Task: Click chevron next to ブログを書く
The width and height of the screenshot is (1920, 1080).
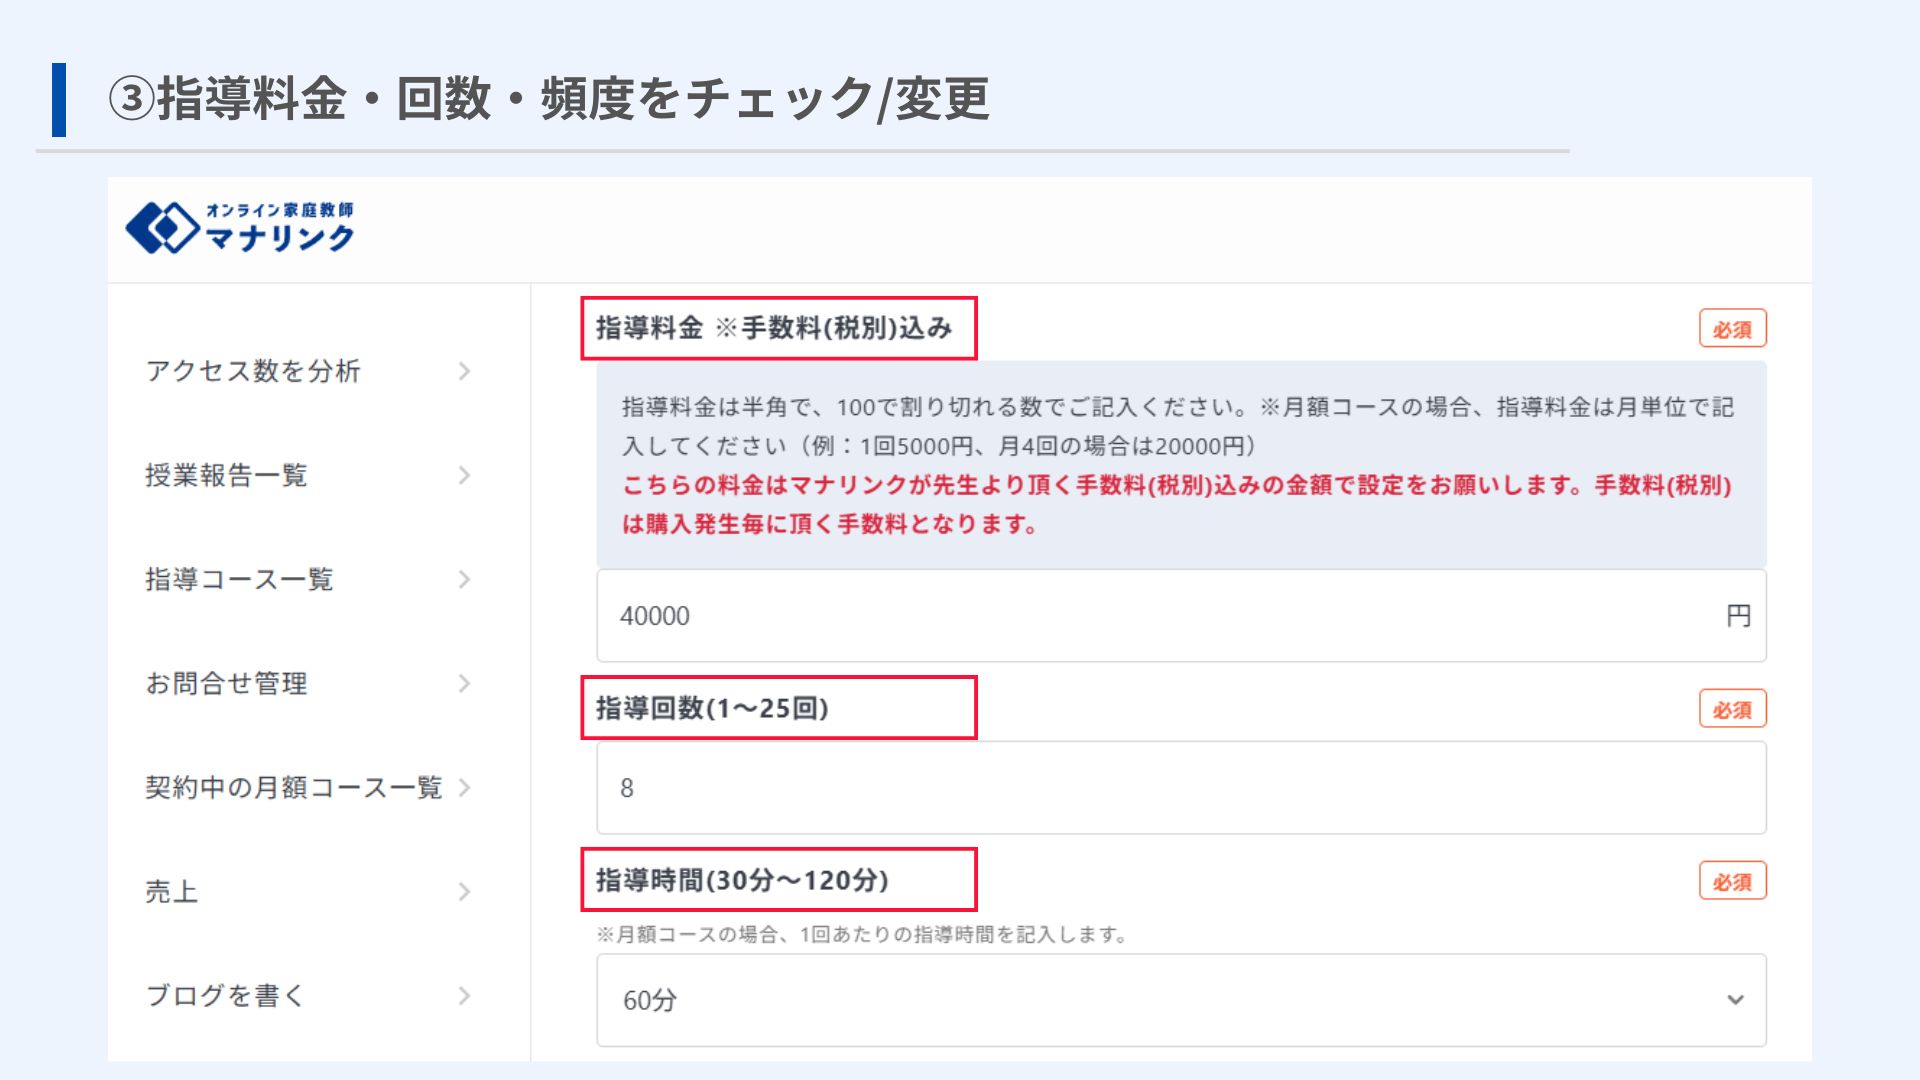Action: [464, 995]
